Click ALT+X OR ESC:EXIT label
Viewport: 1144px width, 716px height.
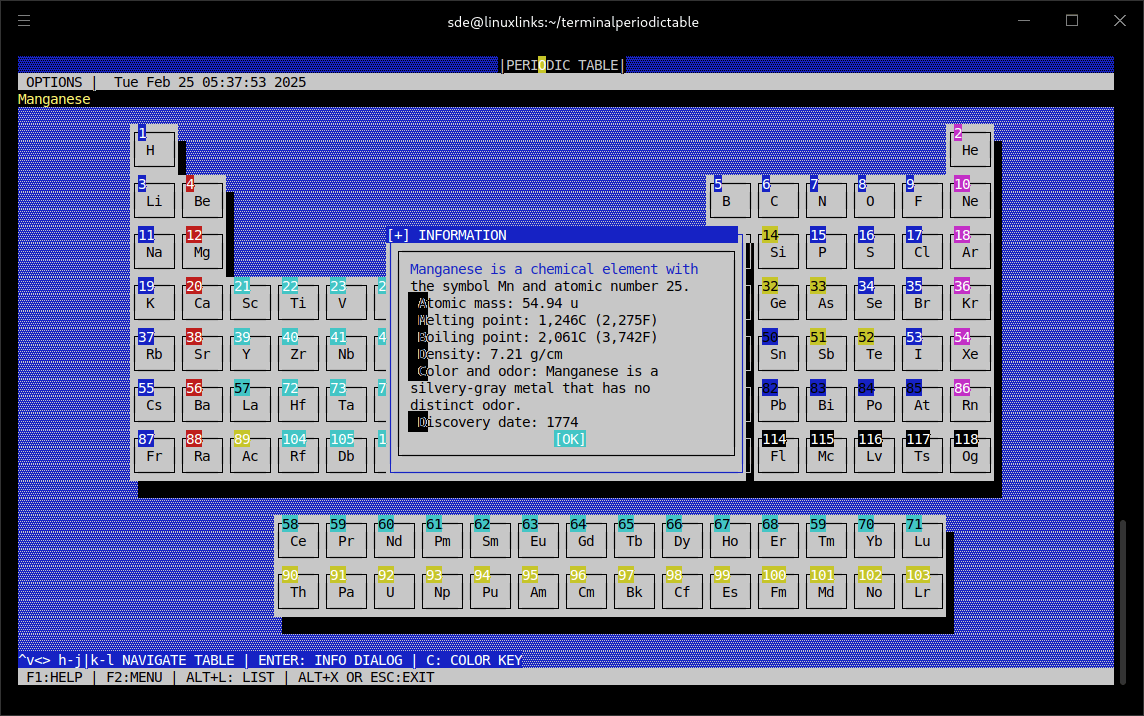[x=366, y=677]
